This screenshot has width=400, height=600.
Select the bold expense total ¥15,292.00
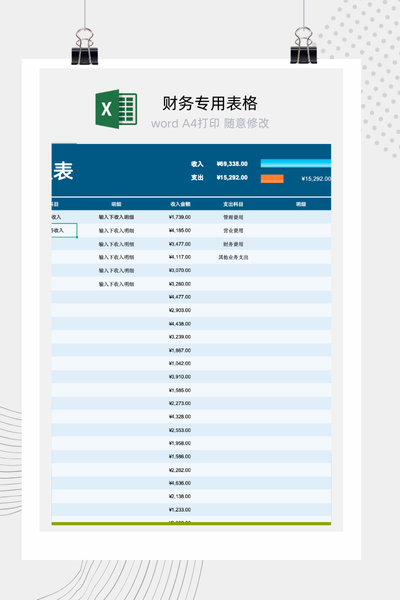tap(232, 178)
